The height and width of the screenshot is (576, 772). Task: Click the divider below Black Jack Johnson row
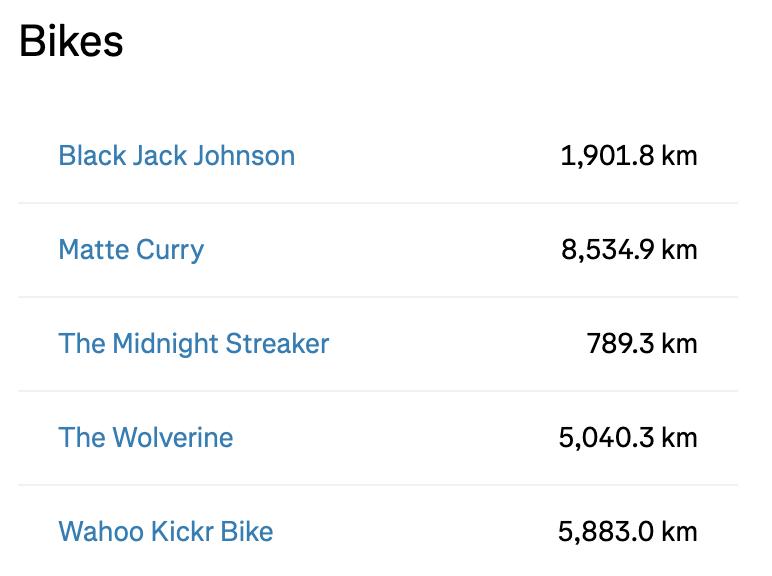[378, 203]
